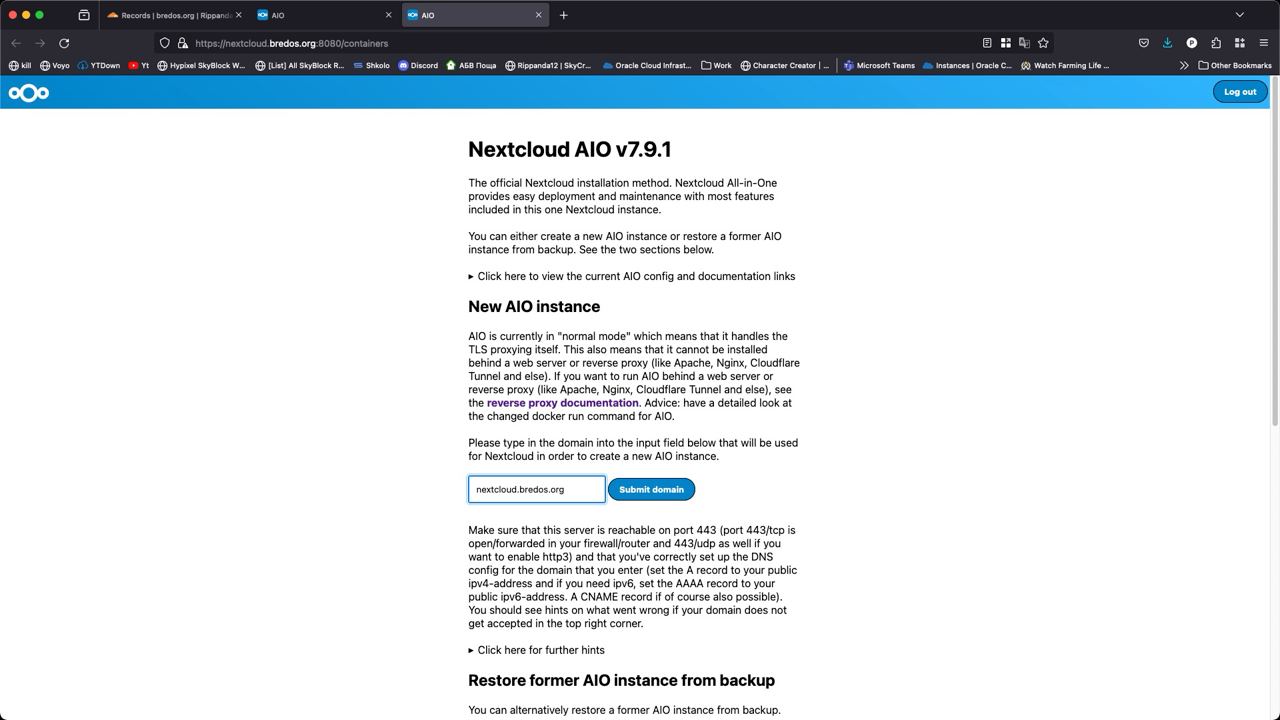Open Discord bookmark
This screenshot has height=720, width=1280.
pos(418,66)
